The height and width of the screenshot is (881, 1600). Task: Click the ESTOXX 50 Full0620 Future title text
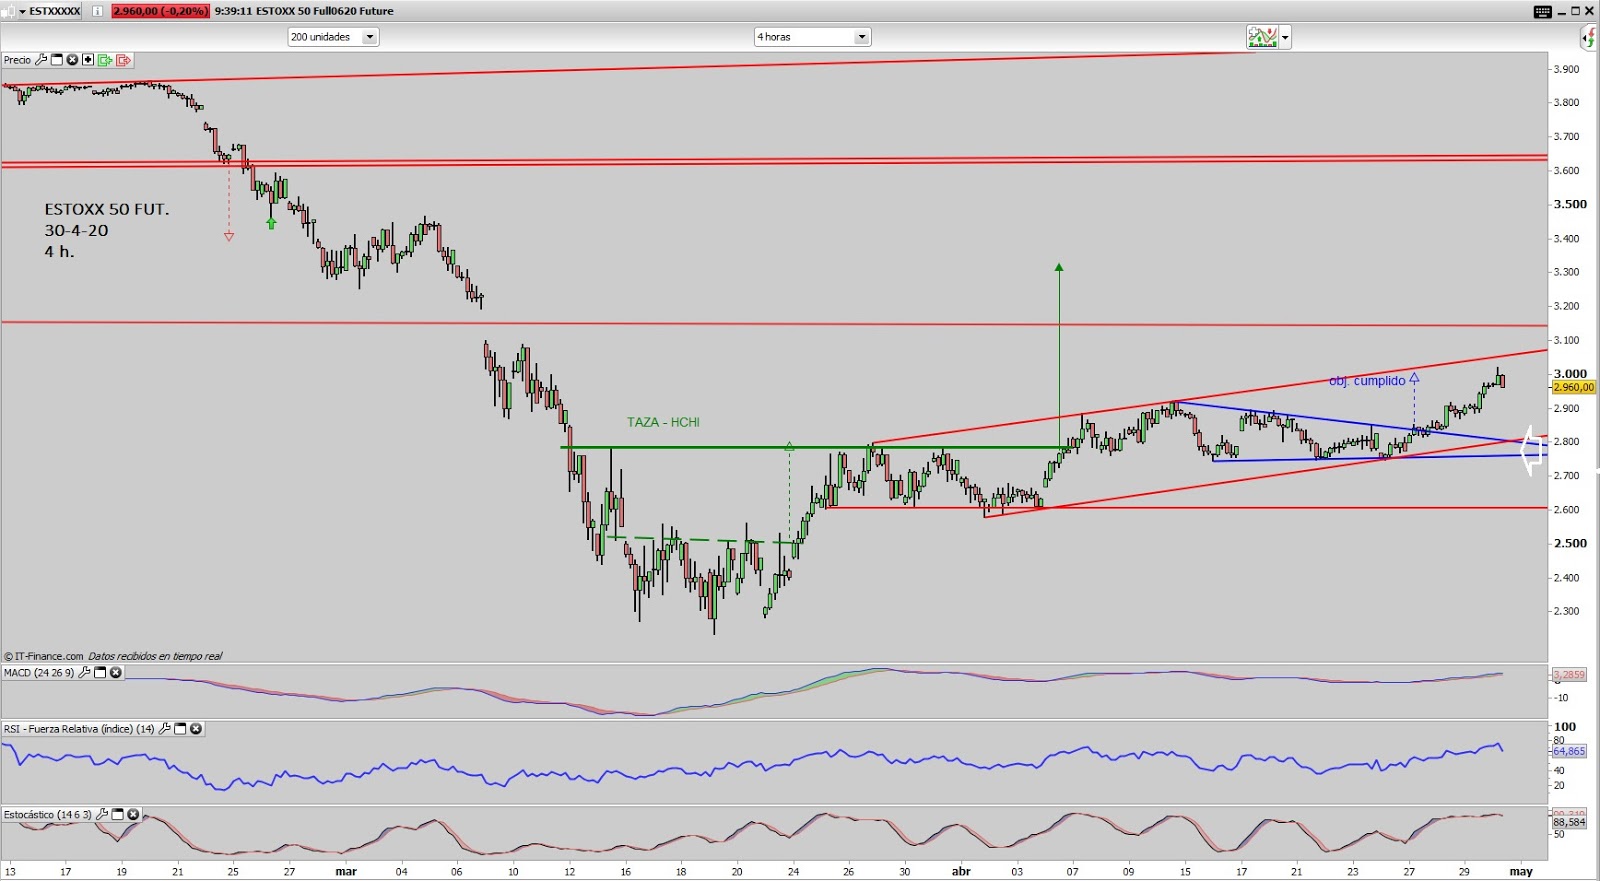click(x=325, y=11)
